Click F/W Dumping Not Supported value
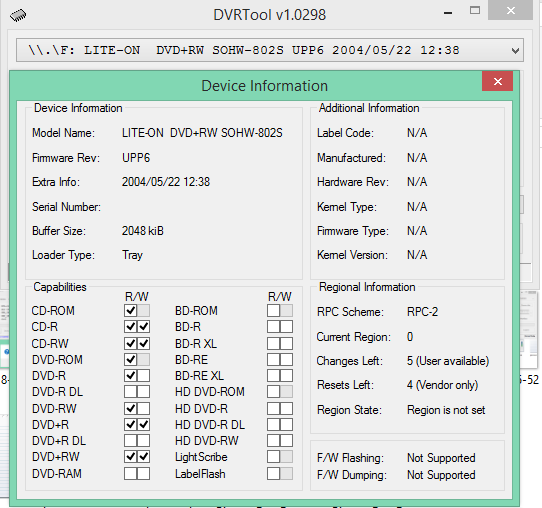The image size is (542, 508). coord(441,475)
